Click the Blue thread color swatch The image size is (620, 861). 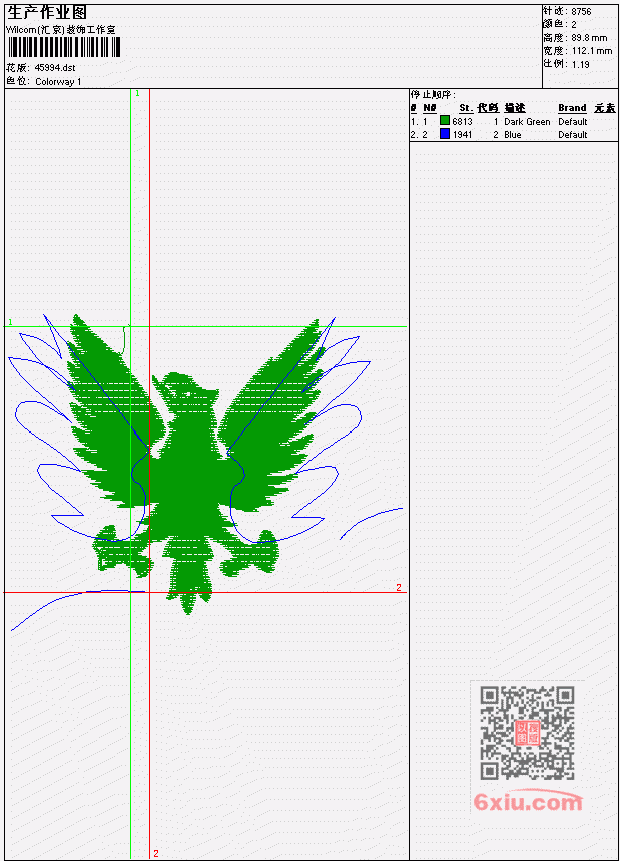pyautogui.click(x=445, y=134)
